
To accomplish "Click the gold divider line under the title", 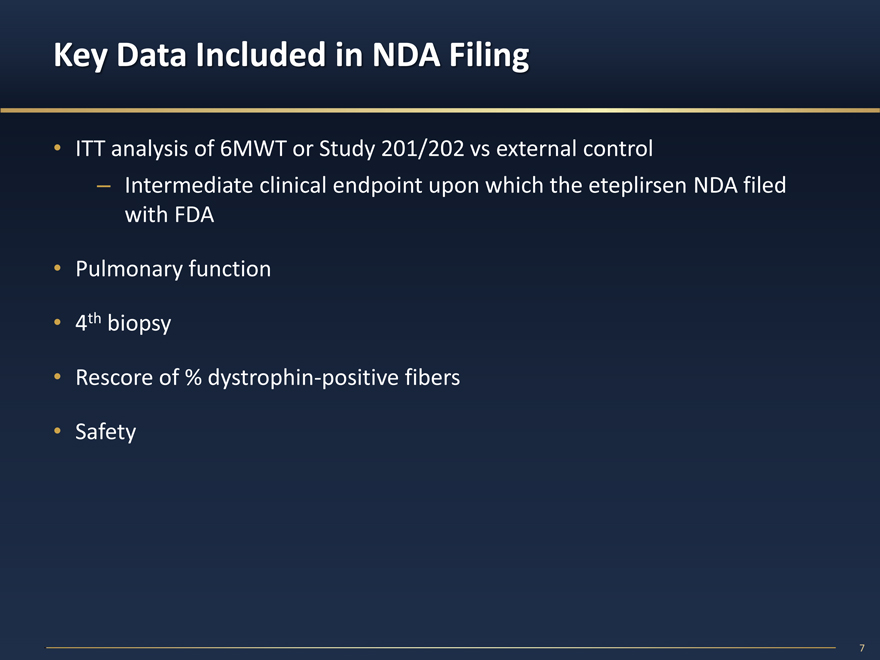I will click(x=440, y=109).
